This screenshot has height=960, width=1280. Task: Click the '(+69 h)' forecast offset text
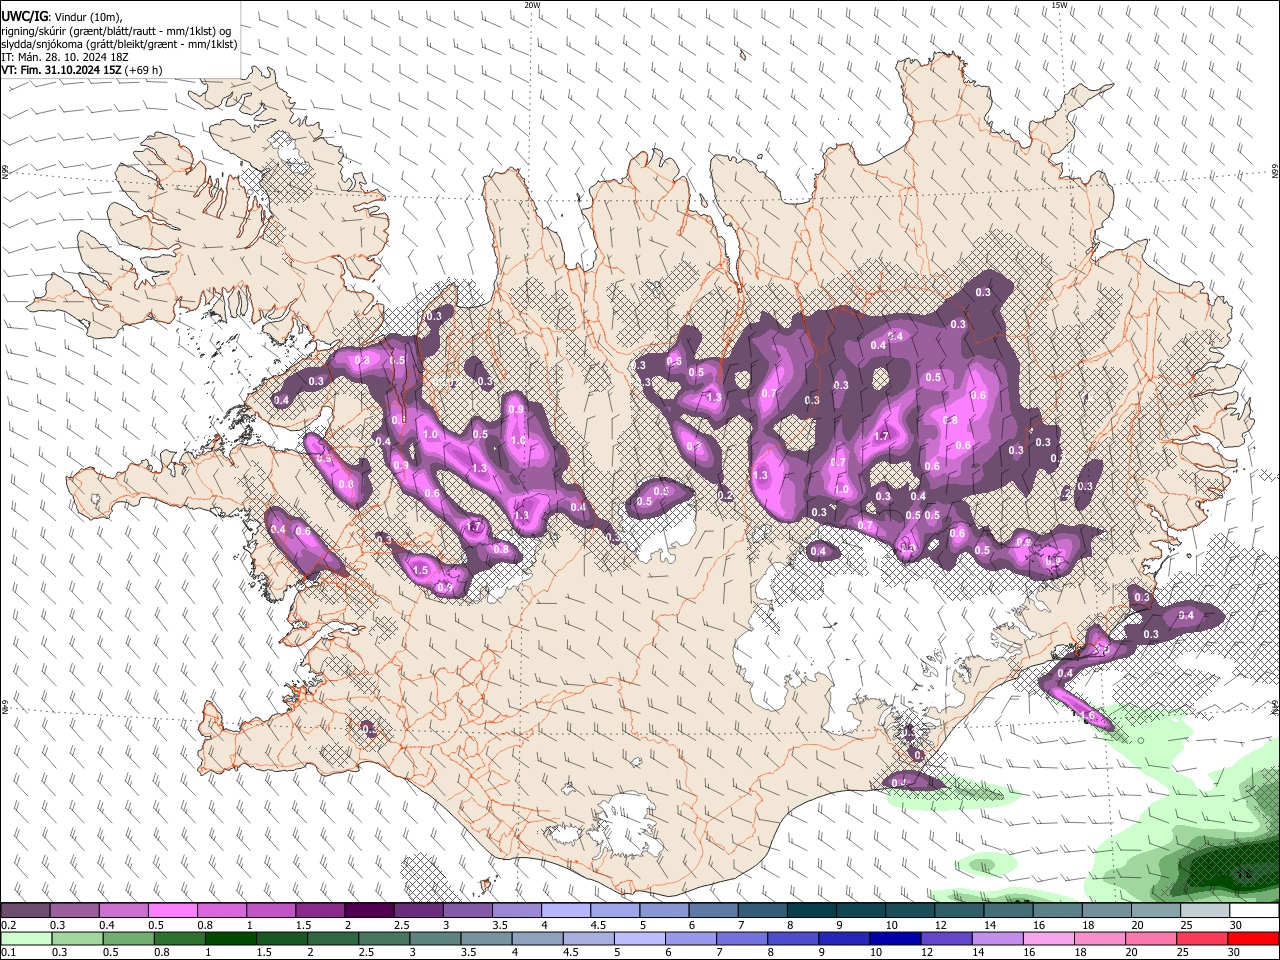tap(144, 70)
